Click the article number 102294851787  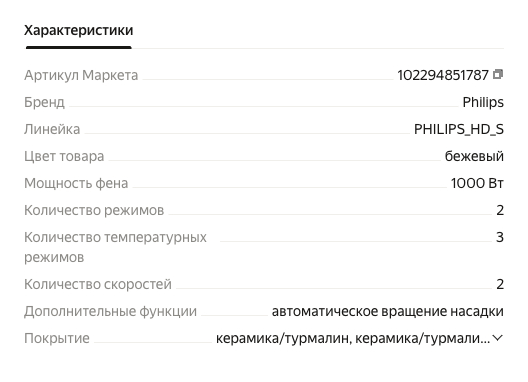443,75
